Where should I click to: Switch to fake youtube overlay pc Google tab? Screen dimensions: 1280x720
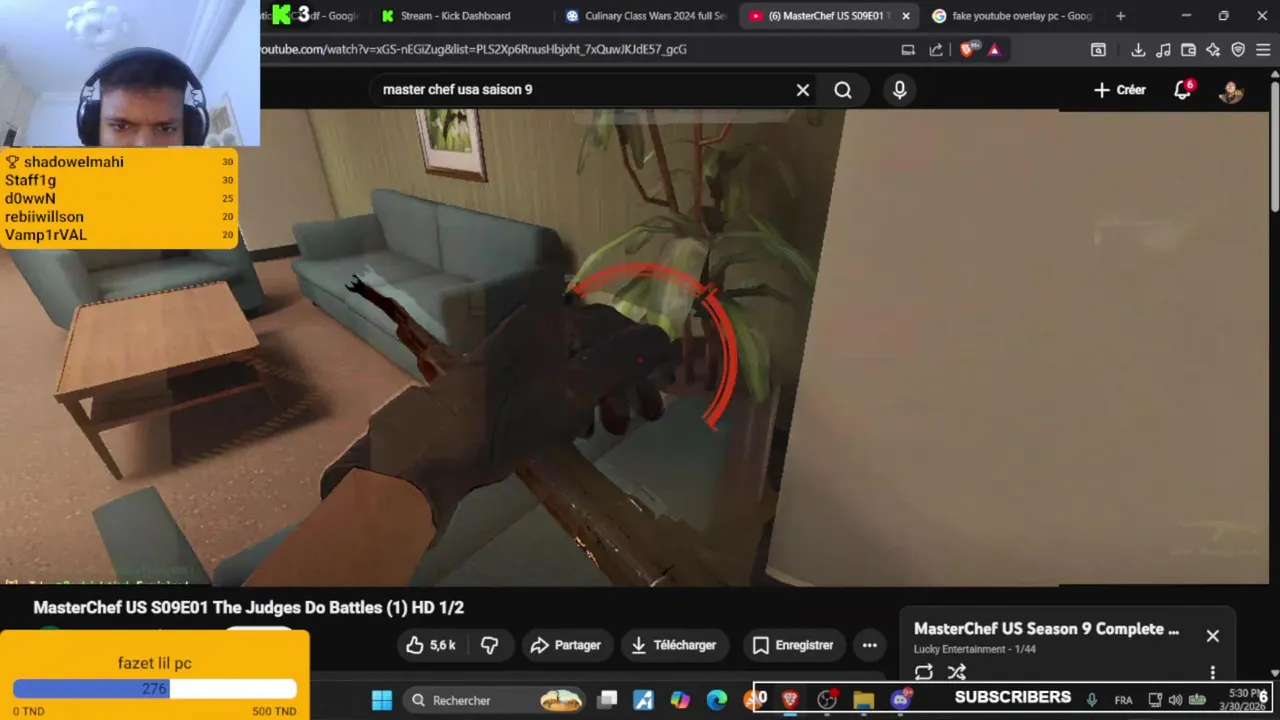(x=1012, y=16)
